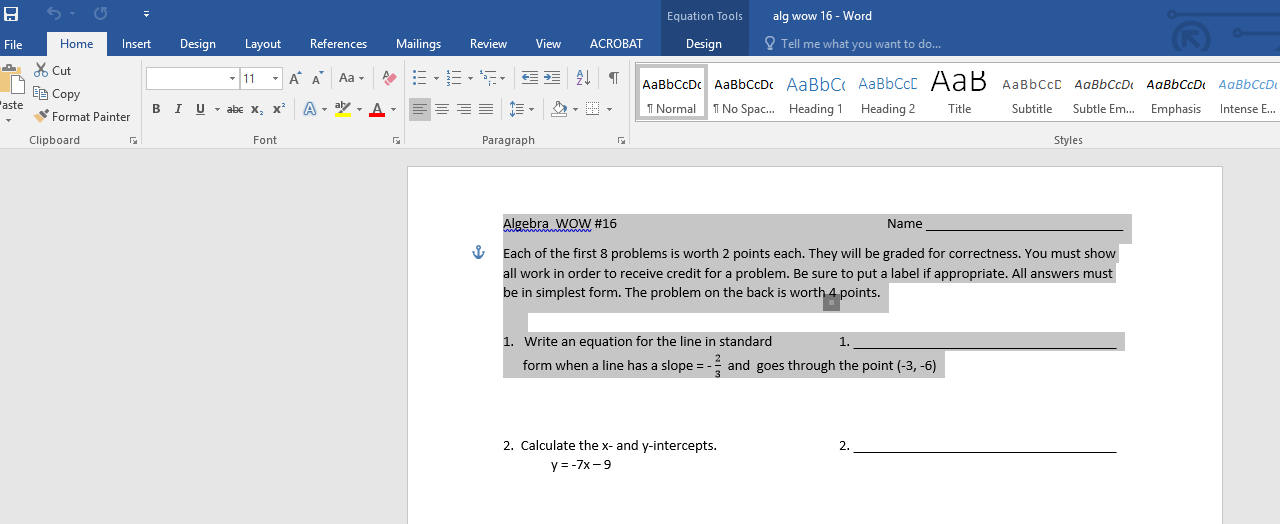Viewport: 1280px width, 524px height.
Task: Click Sort A-Z icon
Action: pos(584,78)
